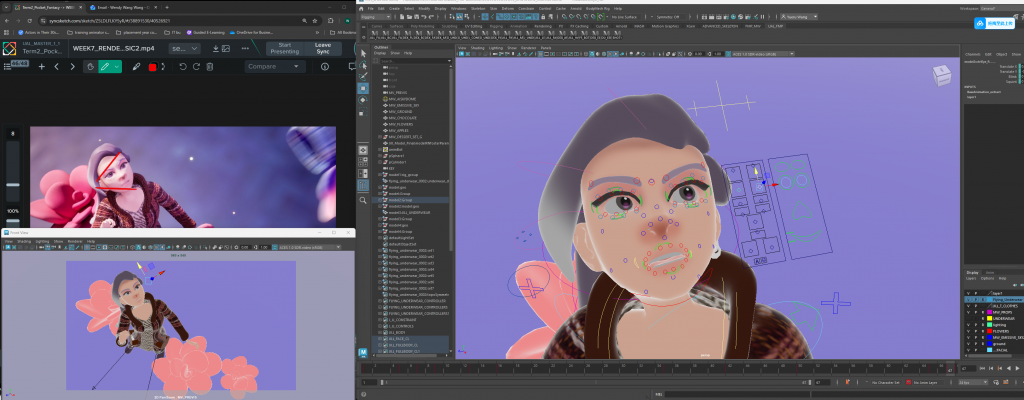Click the undo arrow in SyncSketch toolbar

pyautogui.click(x=182, y=67)
